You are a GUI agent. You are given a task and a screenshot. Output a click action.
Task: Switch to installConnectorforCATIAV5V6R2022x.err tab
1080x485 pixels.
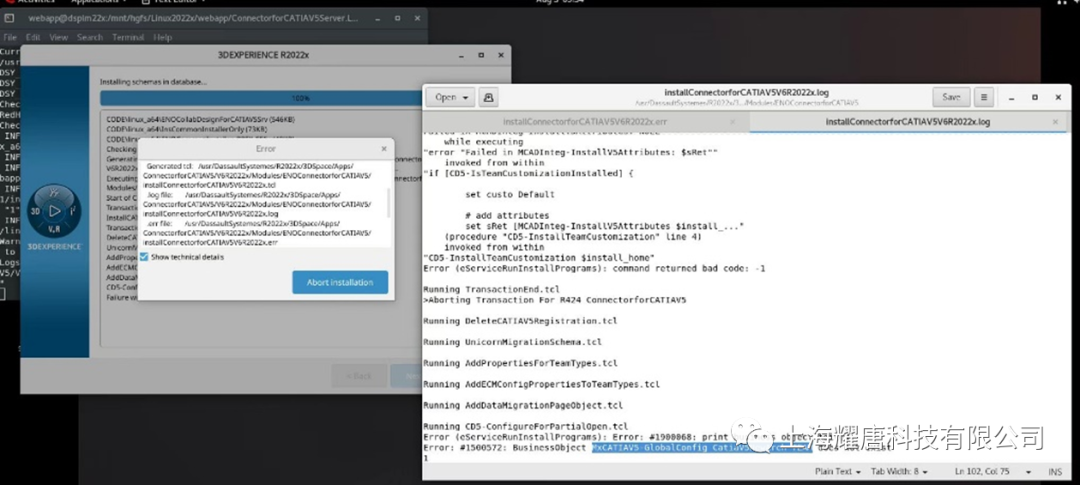coord(585,122)
